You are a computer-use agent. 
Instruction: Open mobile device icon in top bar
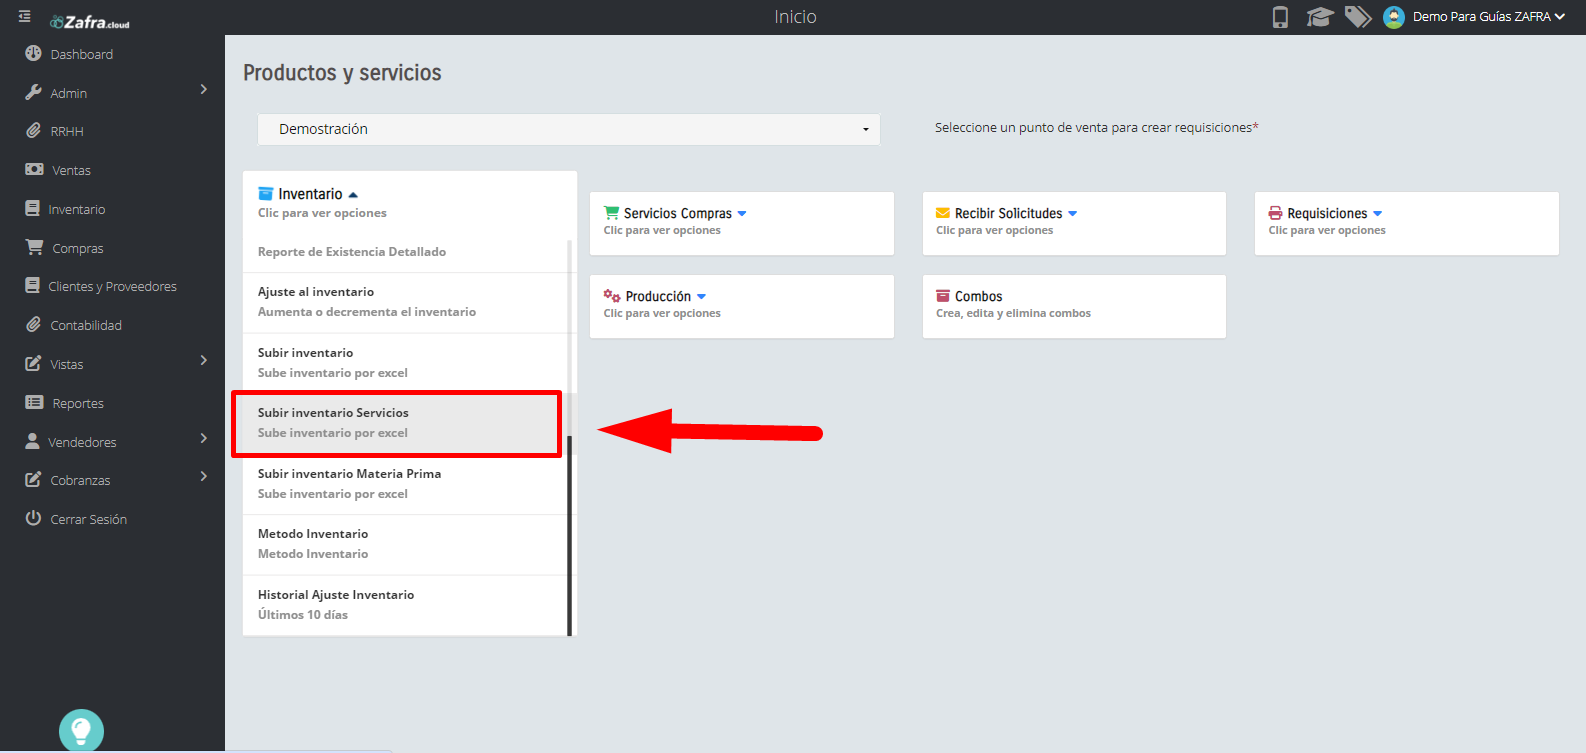click(x=1280, y=17)
